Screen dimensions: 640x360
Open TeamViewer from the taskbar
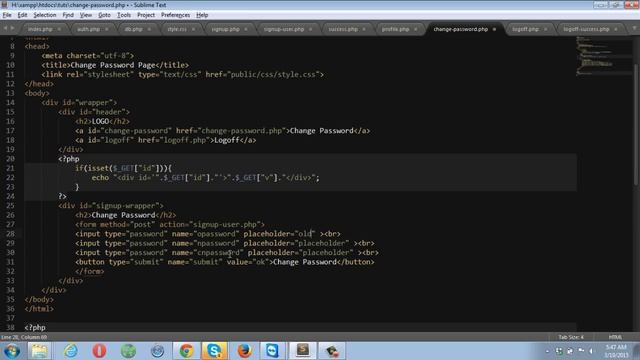(x=273, y=351)
